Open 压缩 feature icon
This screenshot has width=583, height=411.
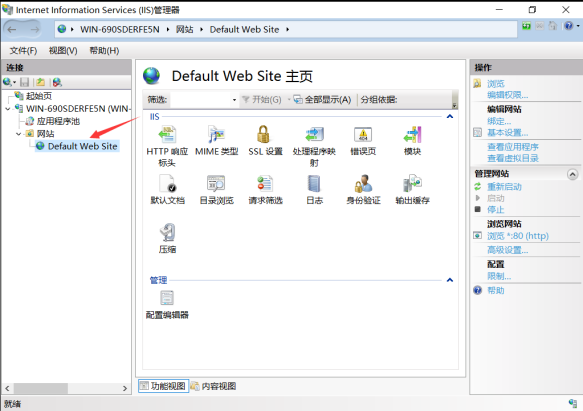click(167, 232)
